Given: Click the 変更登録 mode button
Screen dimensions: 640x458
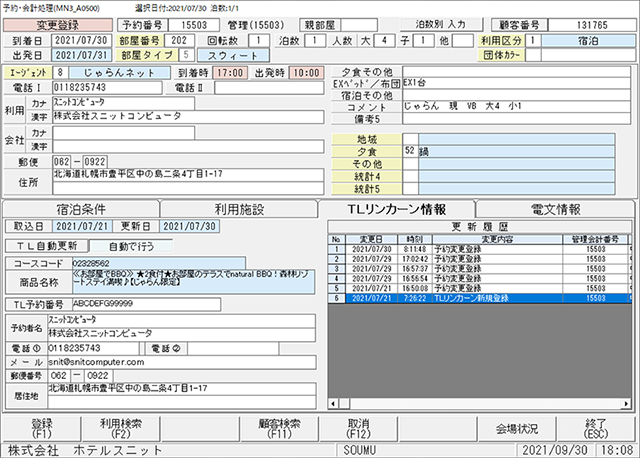Looking at the screenshot, I should [x=58, y=25].
